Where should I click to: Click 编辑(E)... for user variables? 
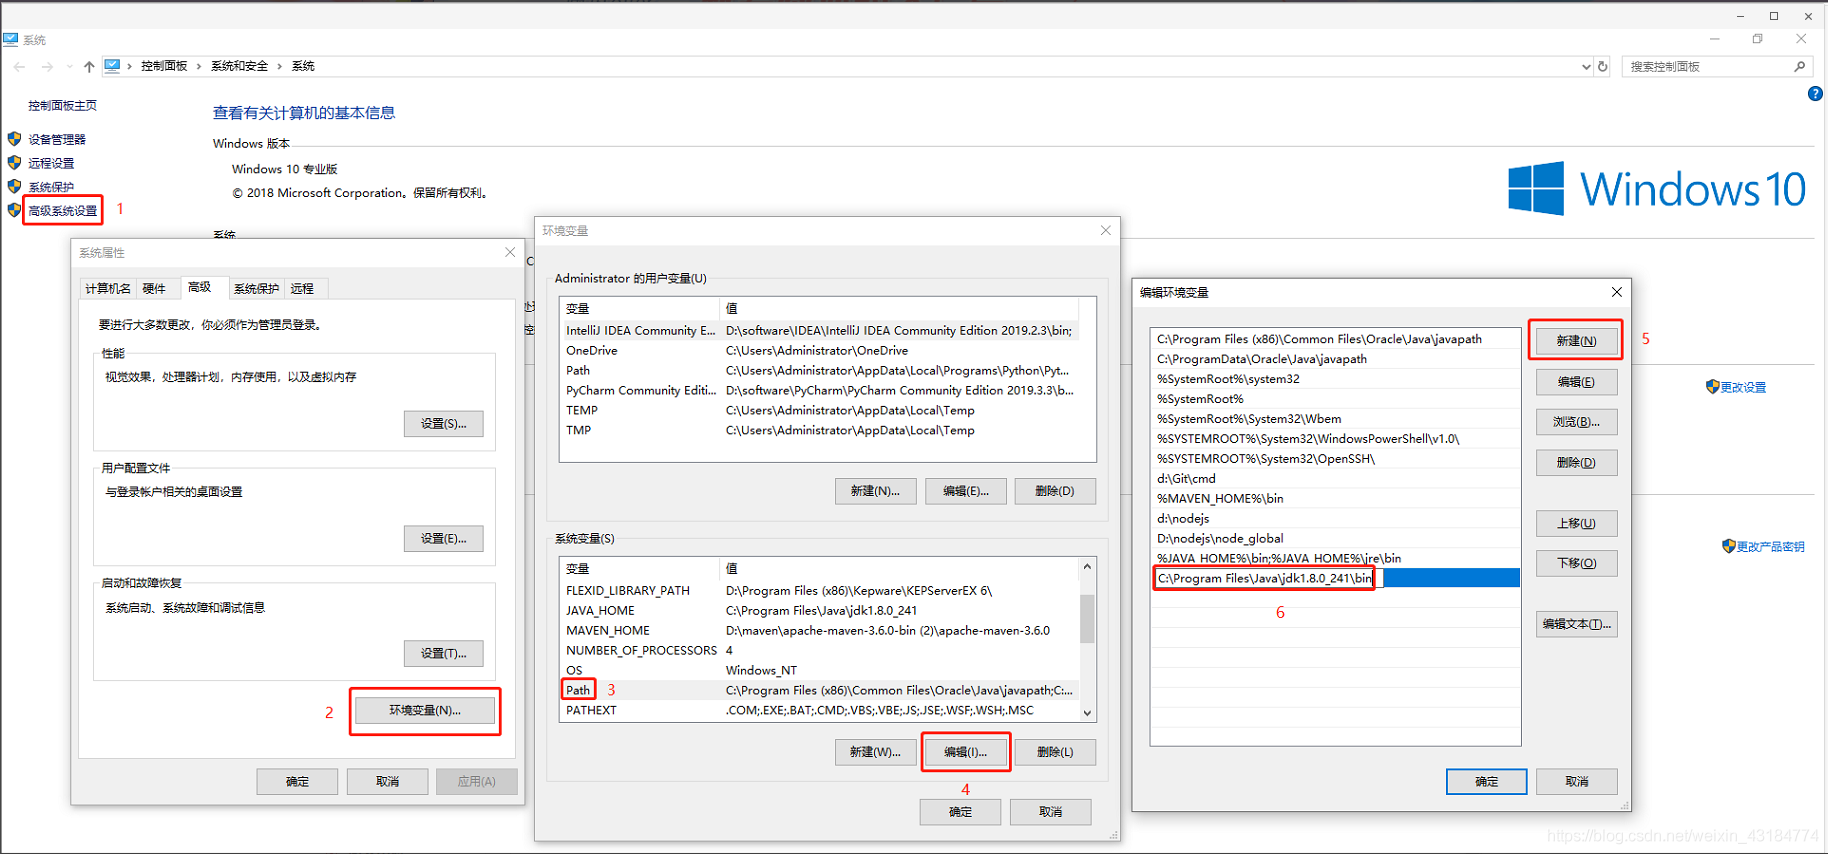point(965,491)
